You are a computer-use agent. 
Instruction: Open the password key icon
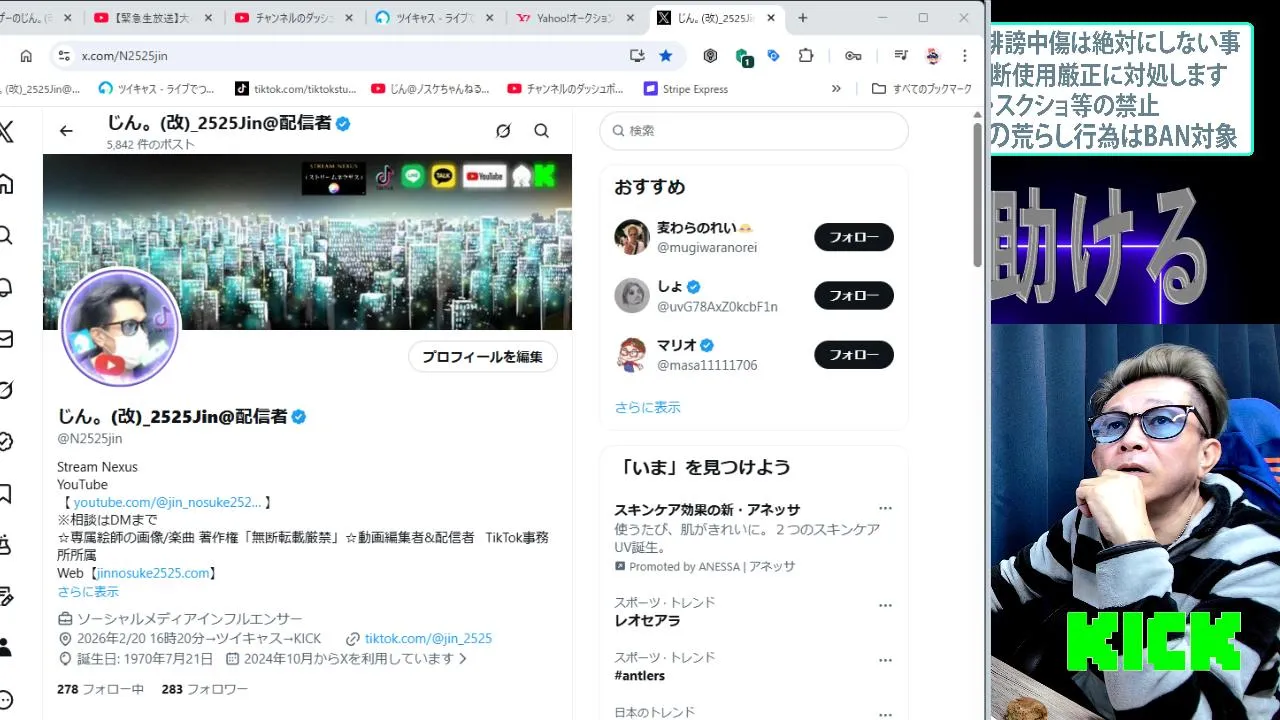tap(853, 56)
